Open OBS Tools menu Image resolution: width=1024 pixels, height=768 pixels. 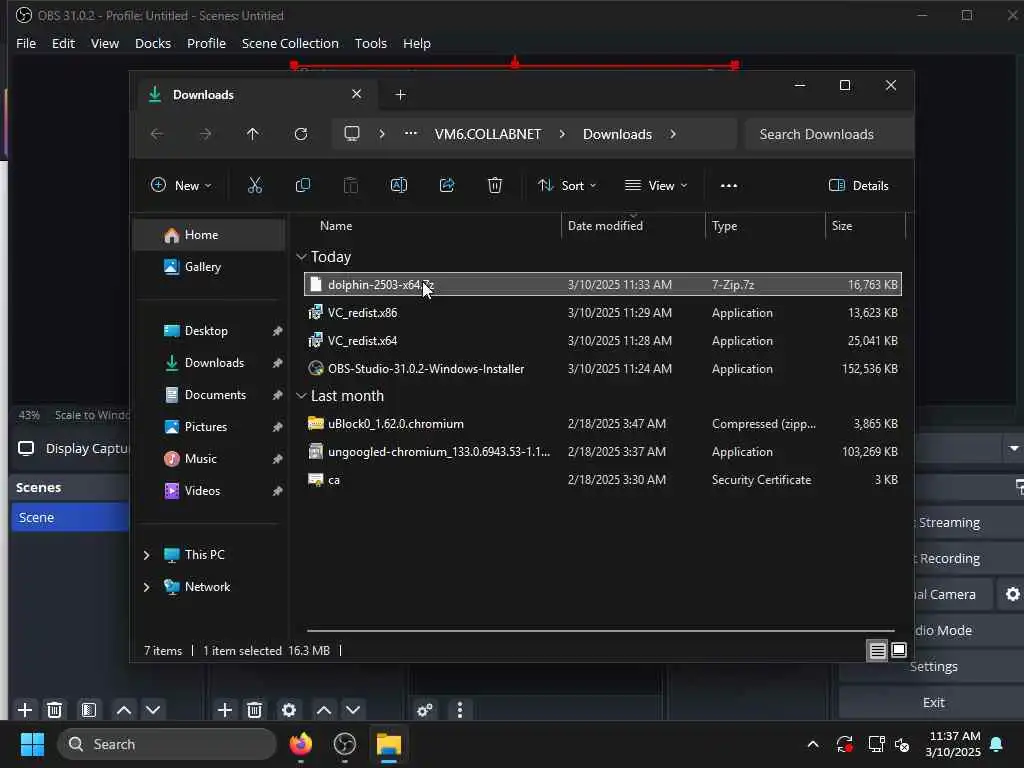pyautogui.click(x=371, y=43)
